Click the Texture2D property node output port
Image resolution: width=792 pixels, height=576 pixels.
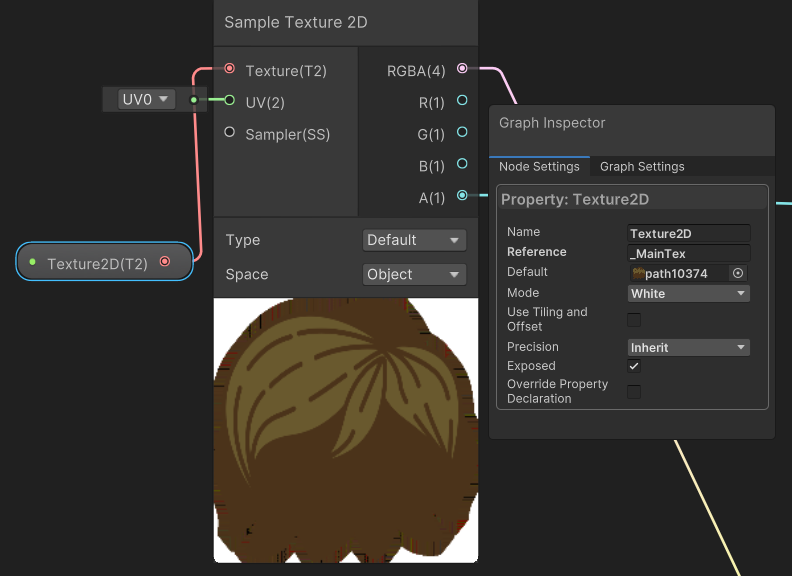tap(165, 262)
